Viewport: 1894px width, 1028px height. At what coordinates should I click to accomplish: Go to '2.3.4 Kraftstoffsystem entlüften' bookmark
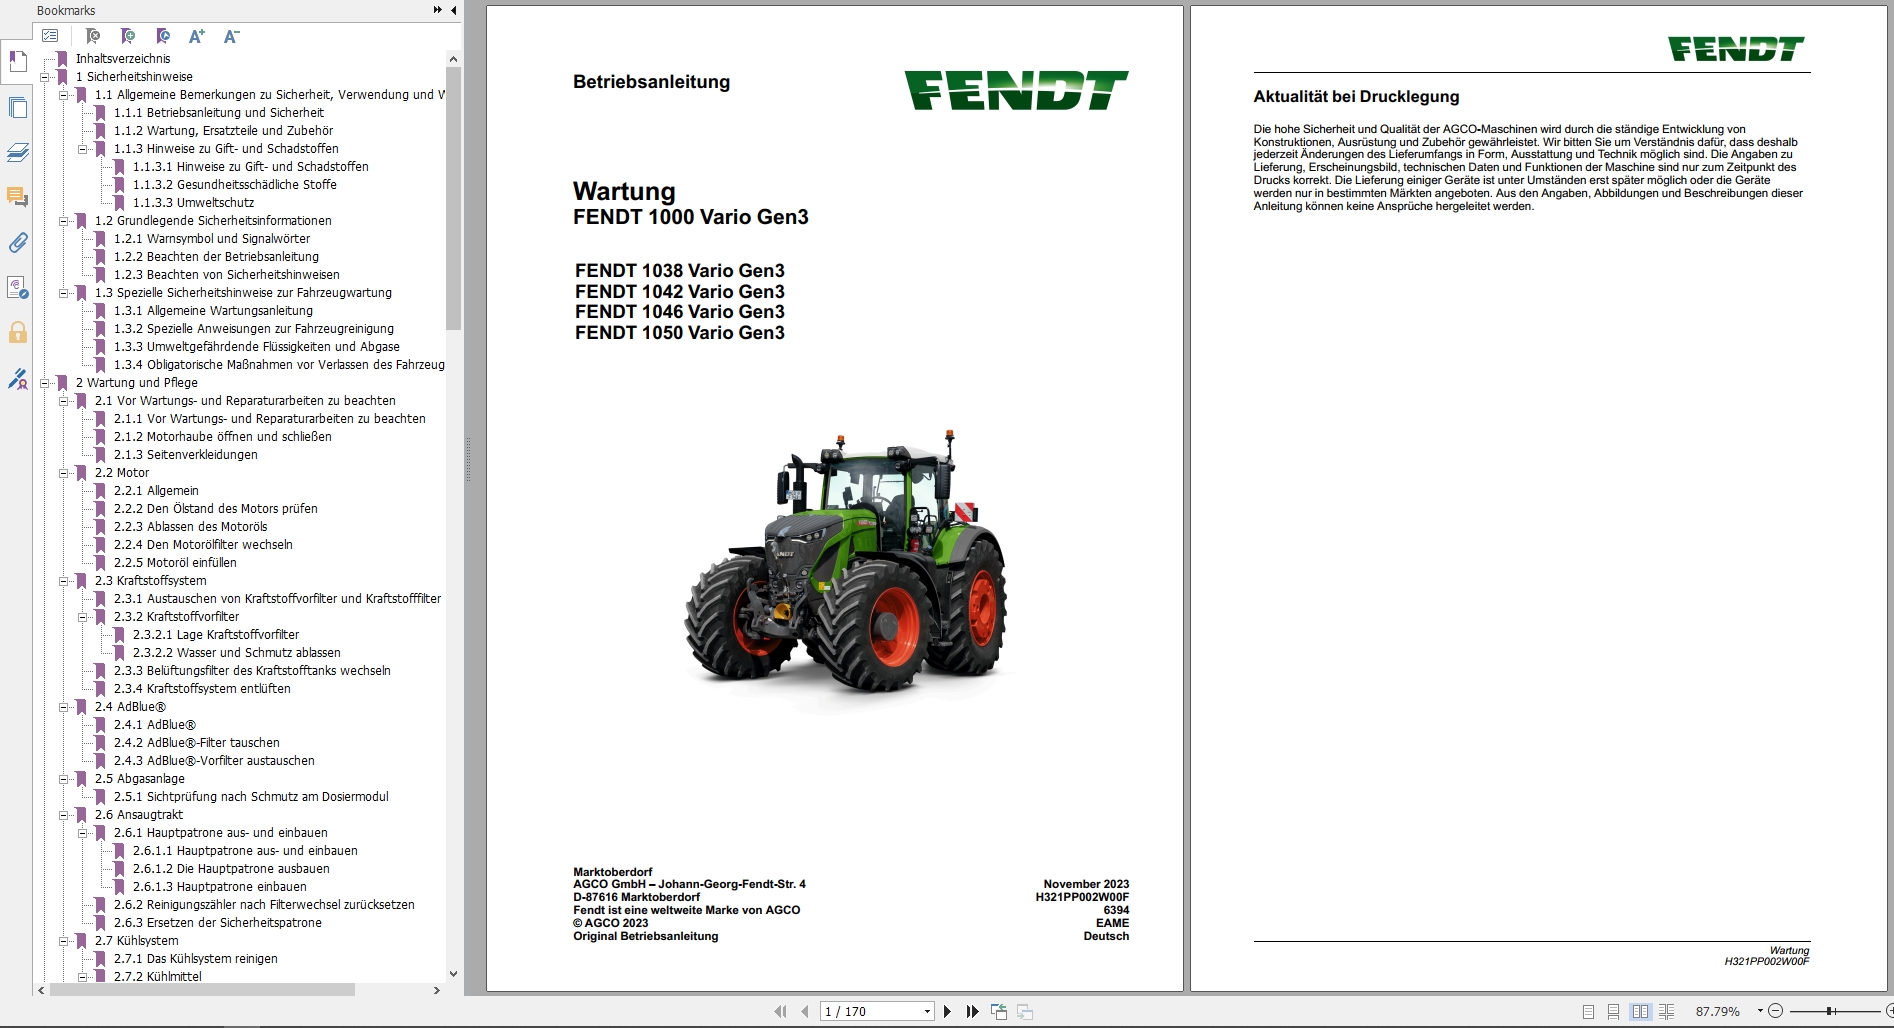(202, 689)
